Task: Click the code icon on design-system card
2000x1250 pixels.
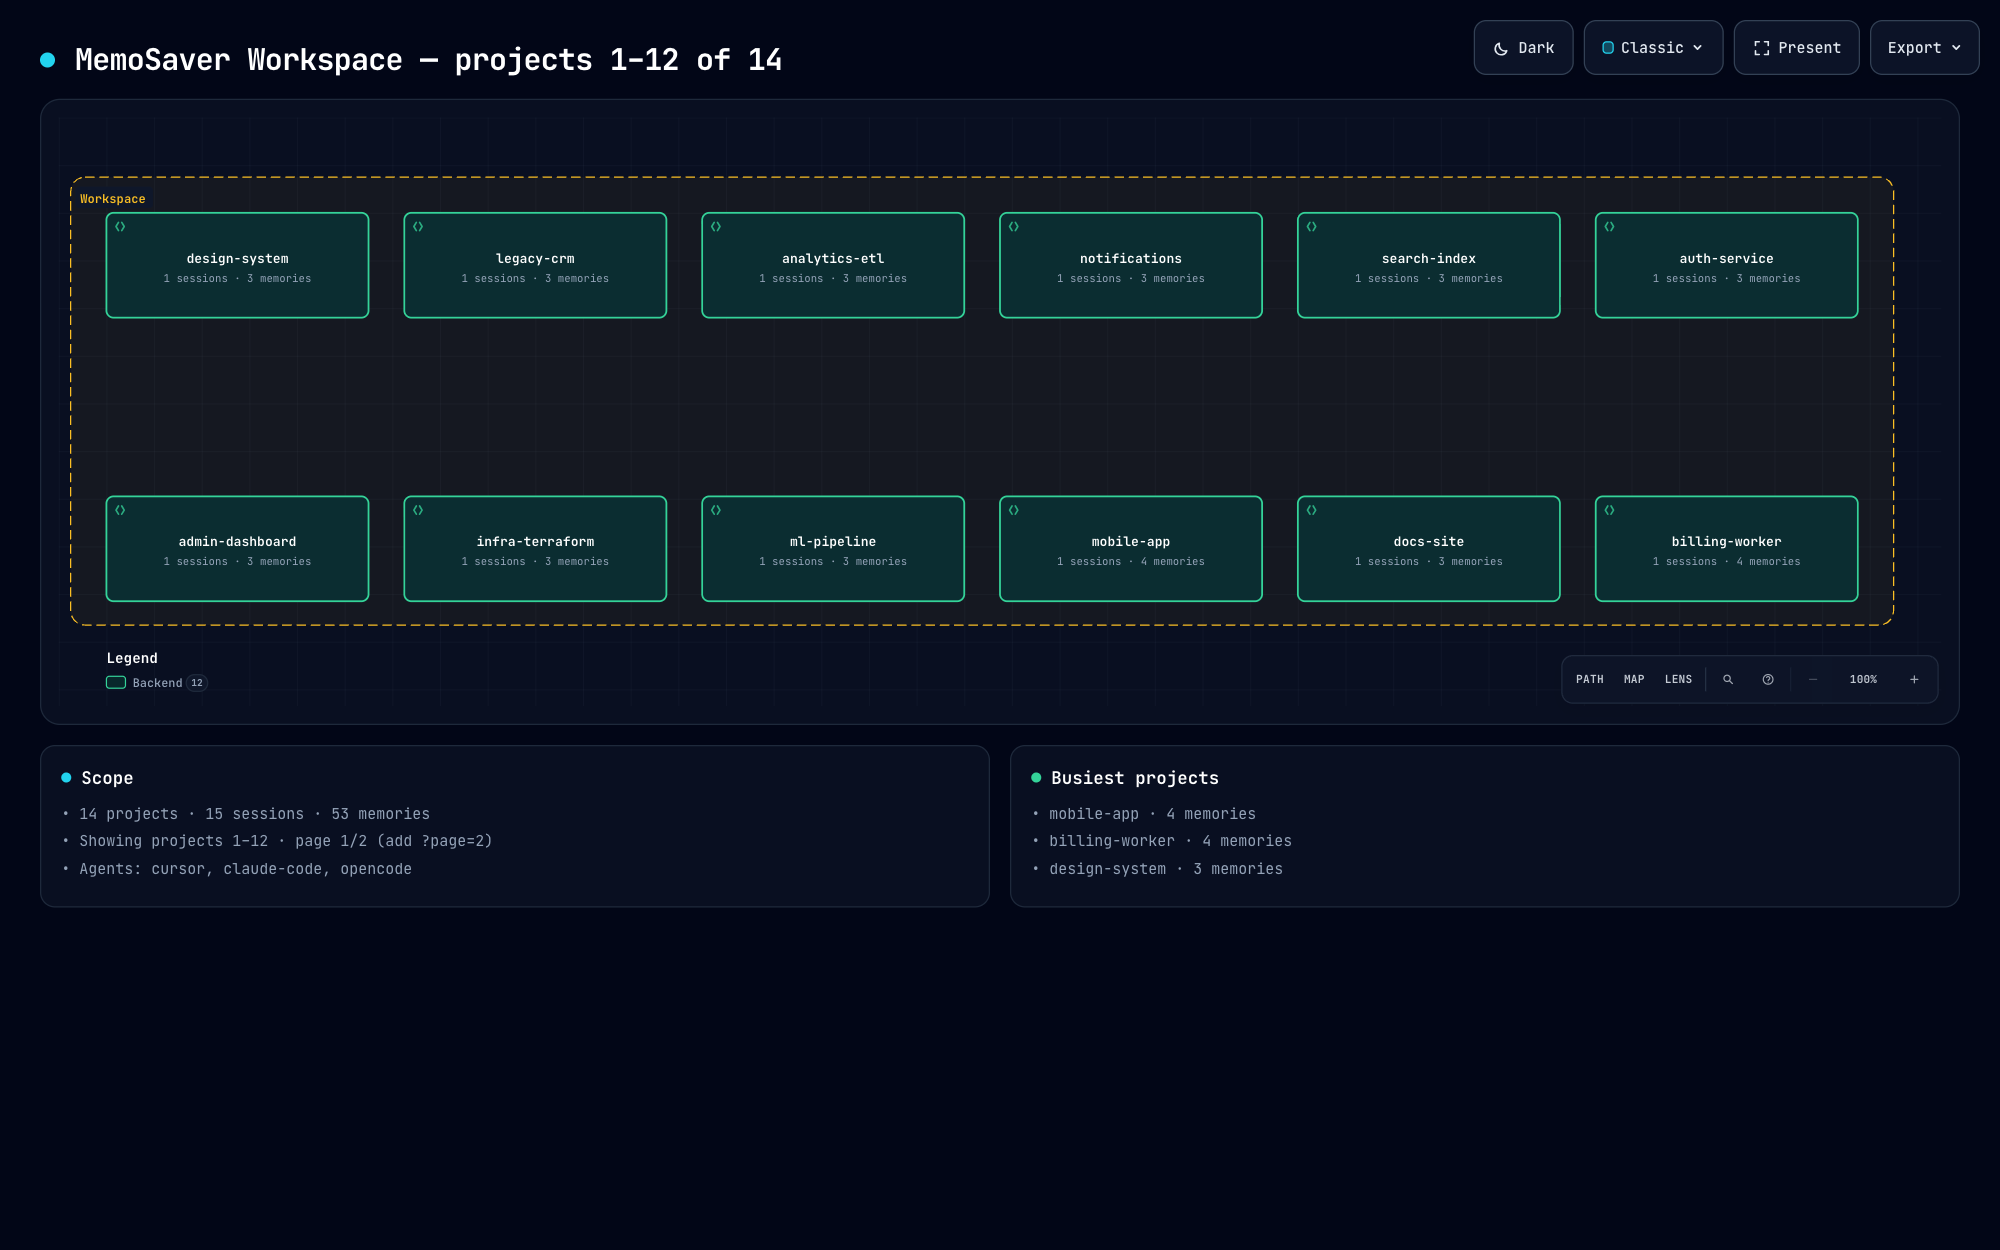Action: pyautogui.click(x=120, y=227)
